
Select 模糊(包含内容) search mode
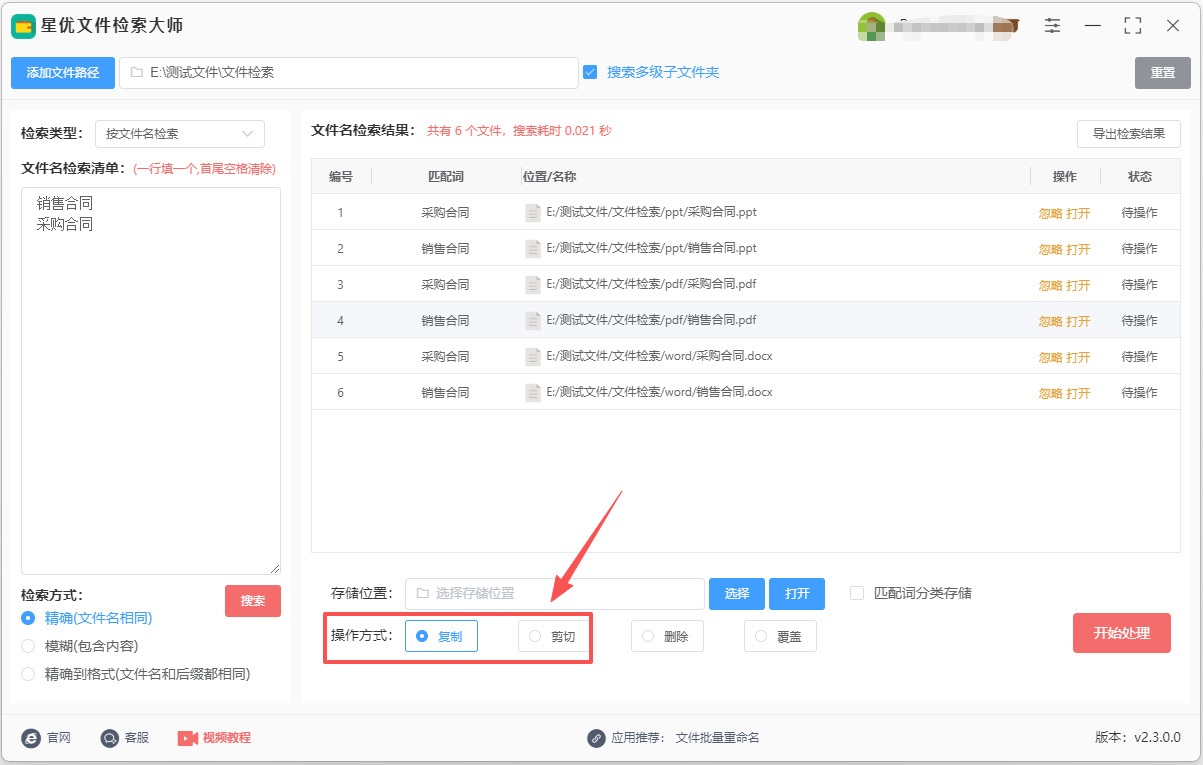[x=28, y=646]
